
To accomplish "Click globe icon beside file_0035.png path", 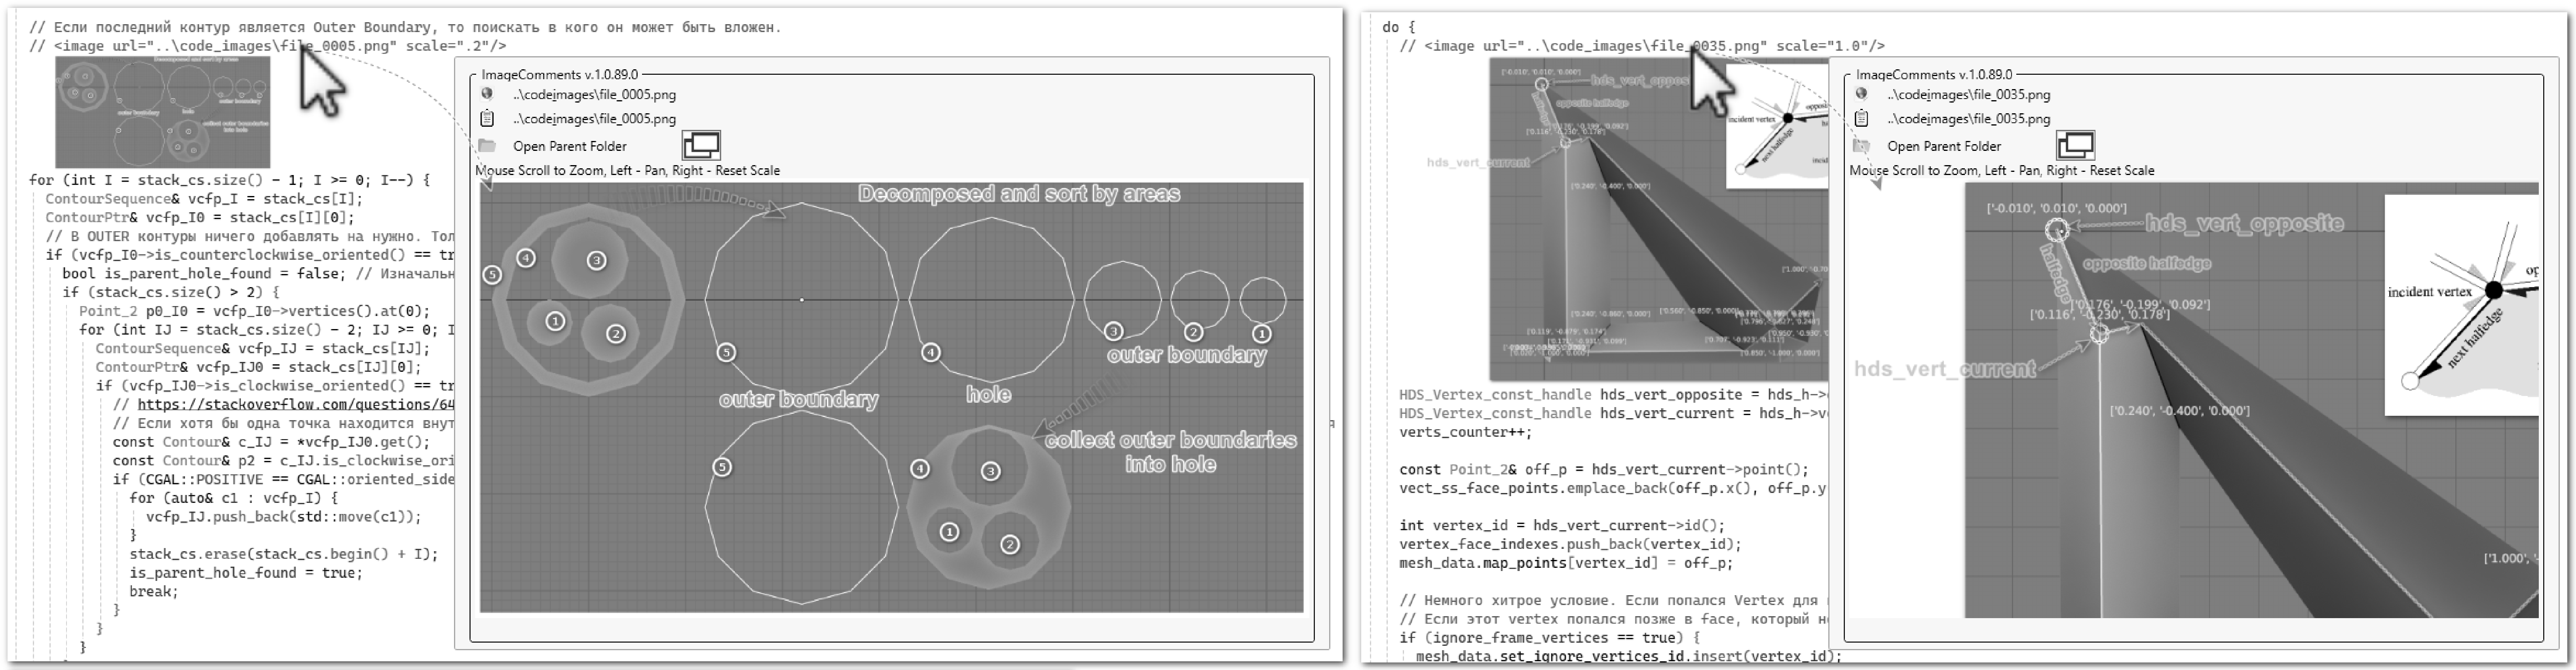I will [x=1861, y=94].
